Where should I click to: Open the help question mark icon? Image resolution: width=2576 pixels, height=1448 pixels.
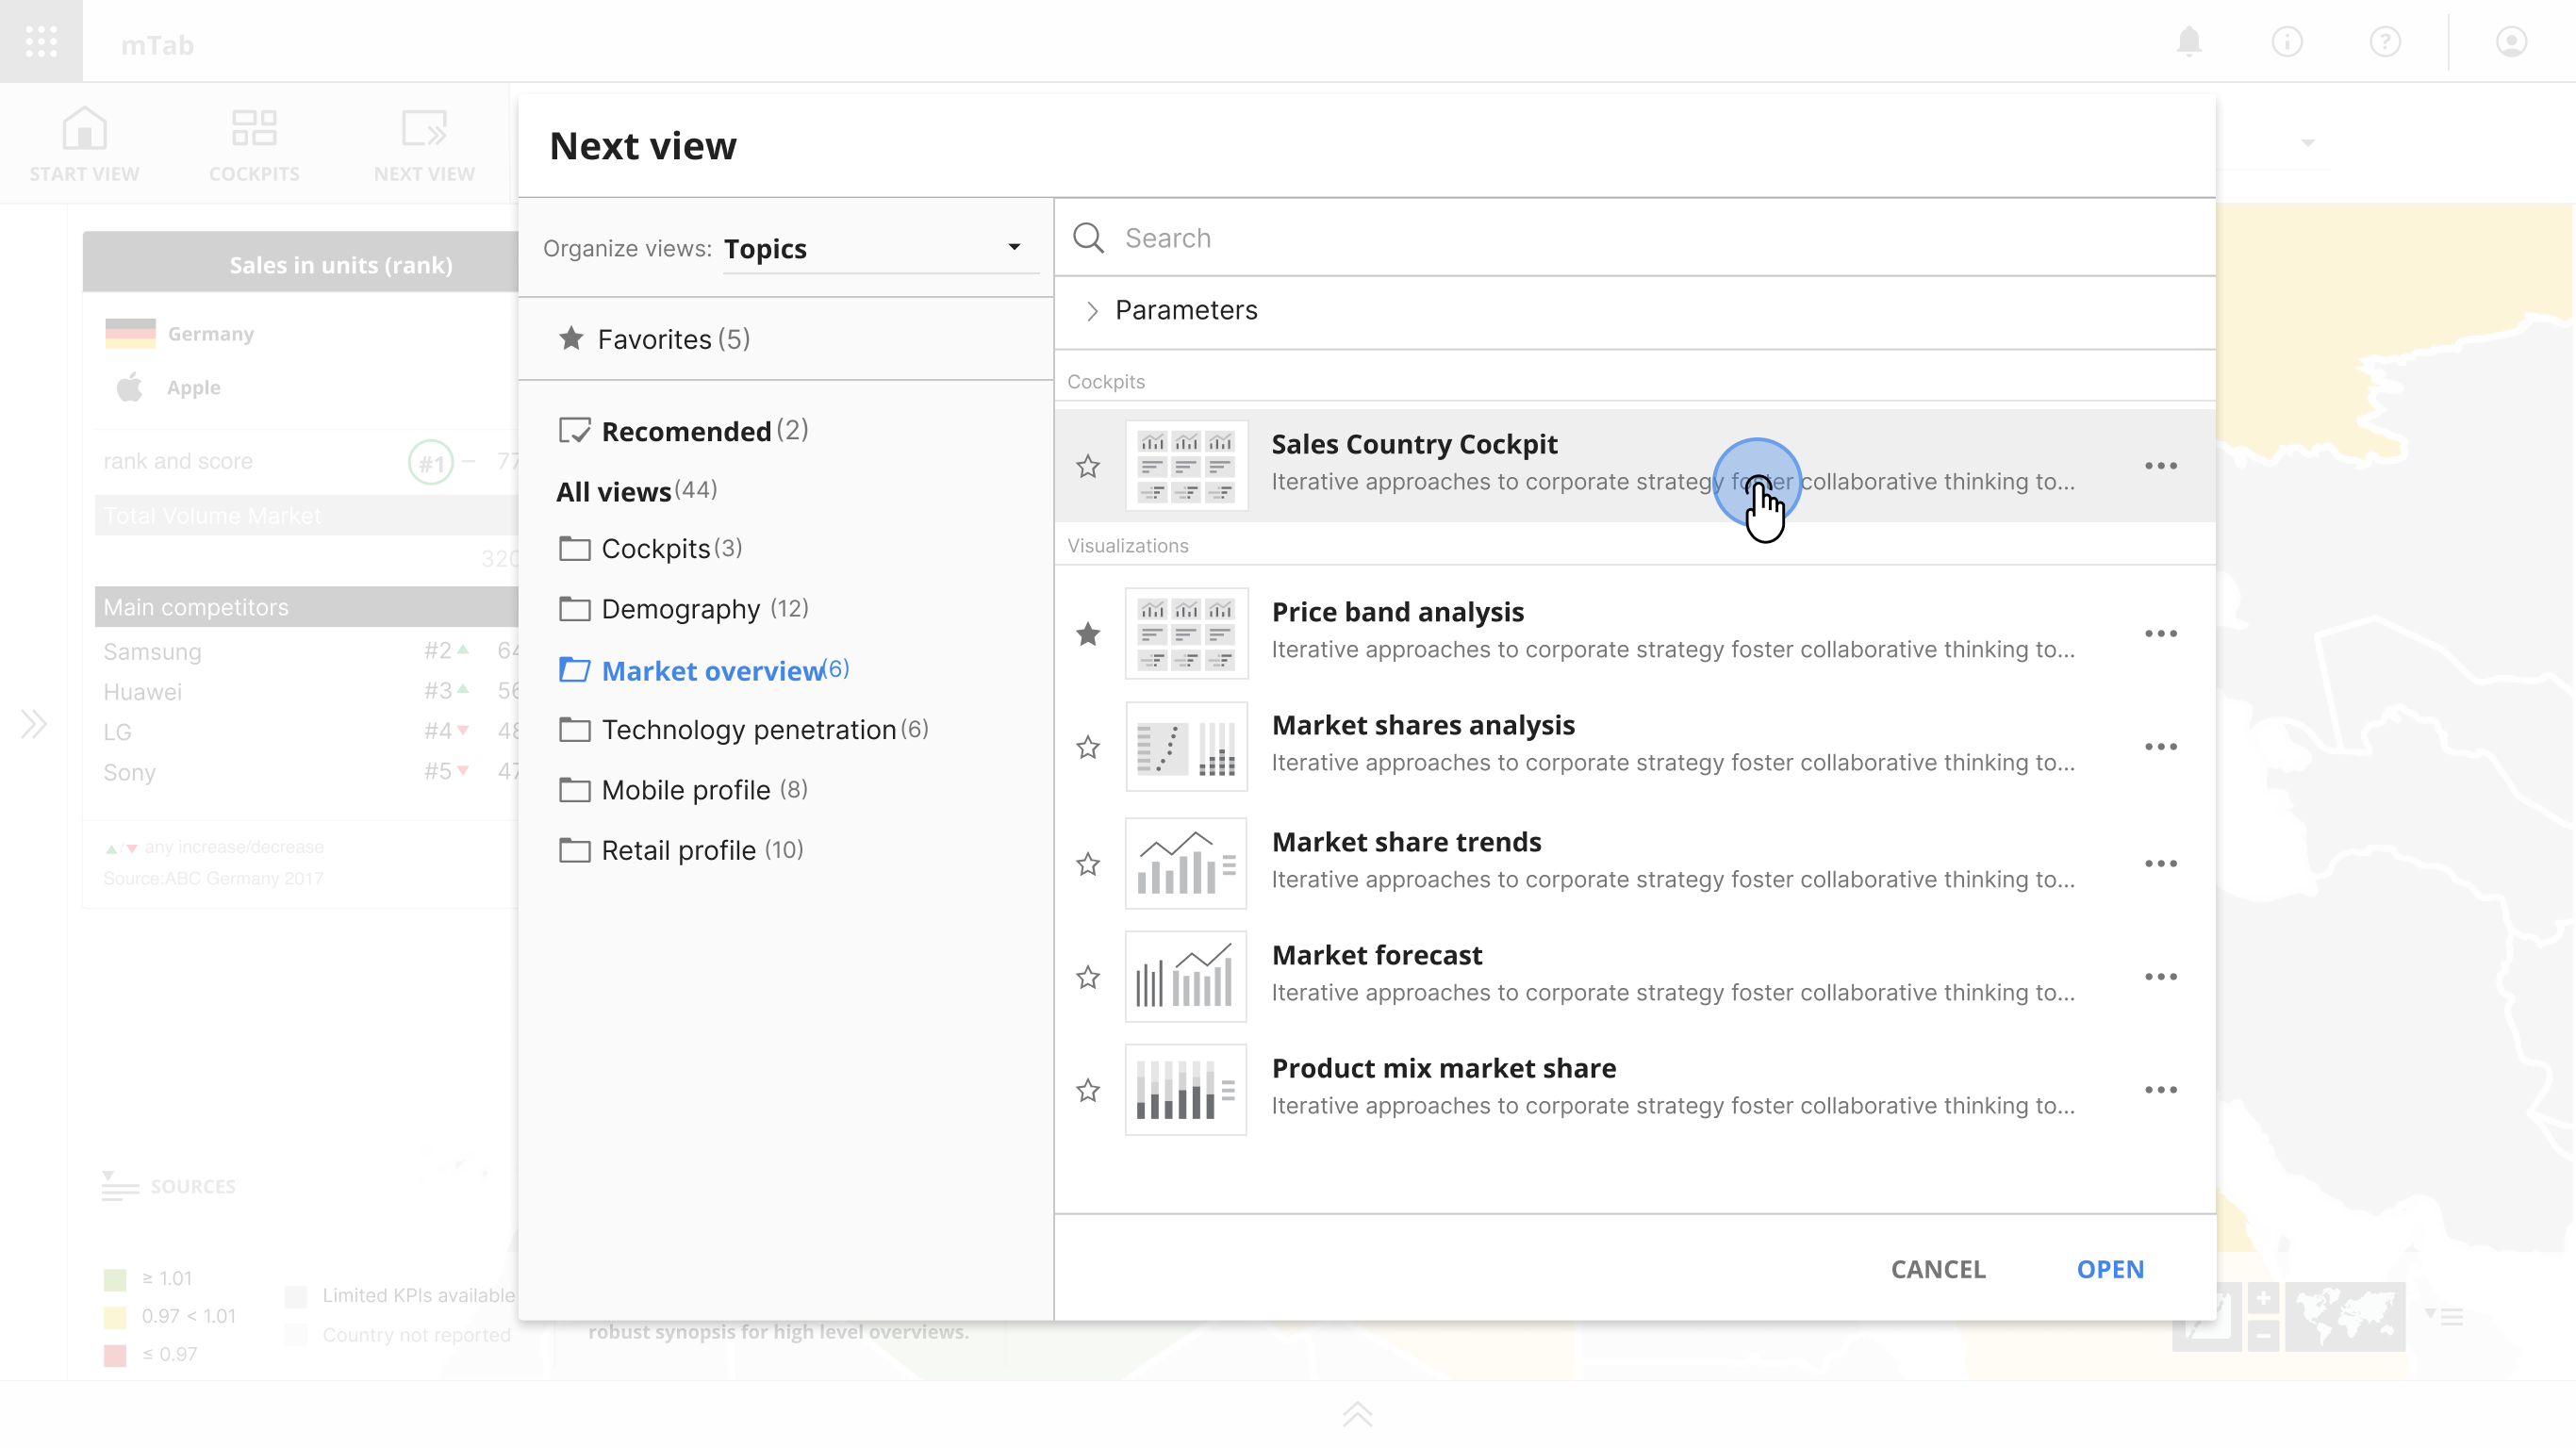(x=2385, y=41)
